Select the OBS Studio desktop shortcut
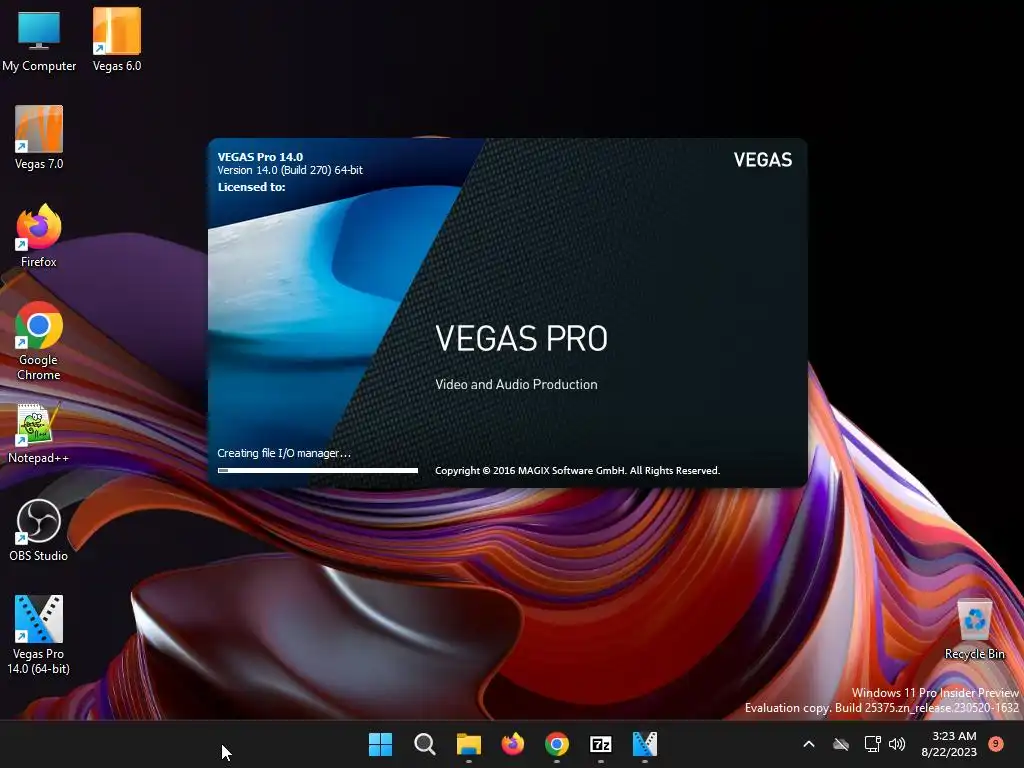 (x=39, y=530)
